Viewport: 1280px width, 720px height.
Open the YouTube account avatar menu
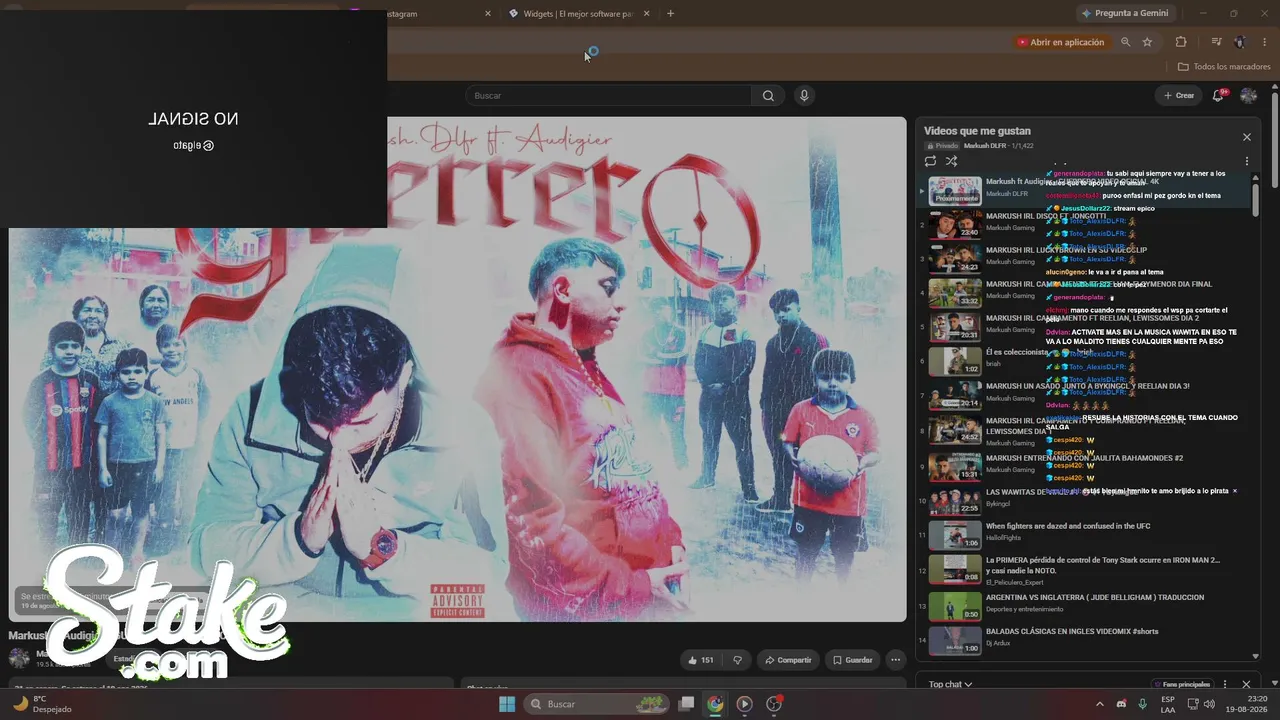(1248, 96)
